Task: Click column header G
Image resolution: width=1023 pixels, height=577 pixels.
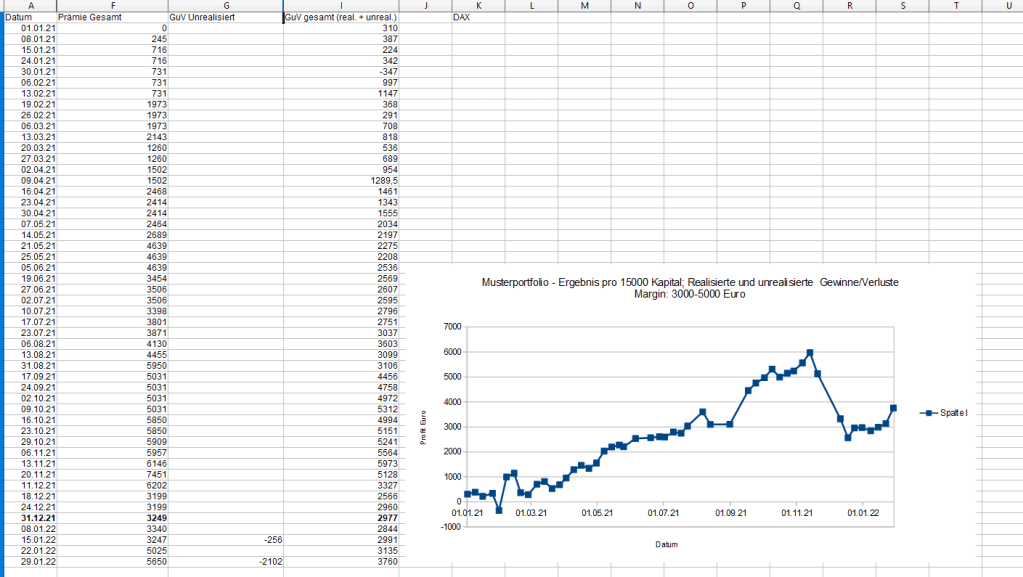Action: pyautogui.click(x=225, y=6)
